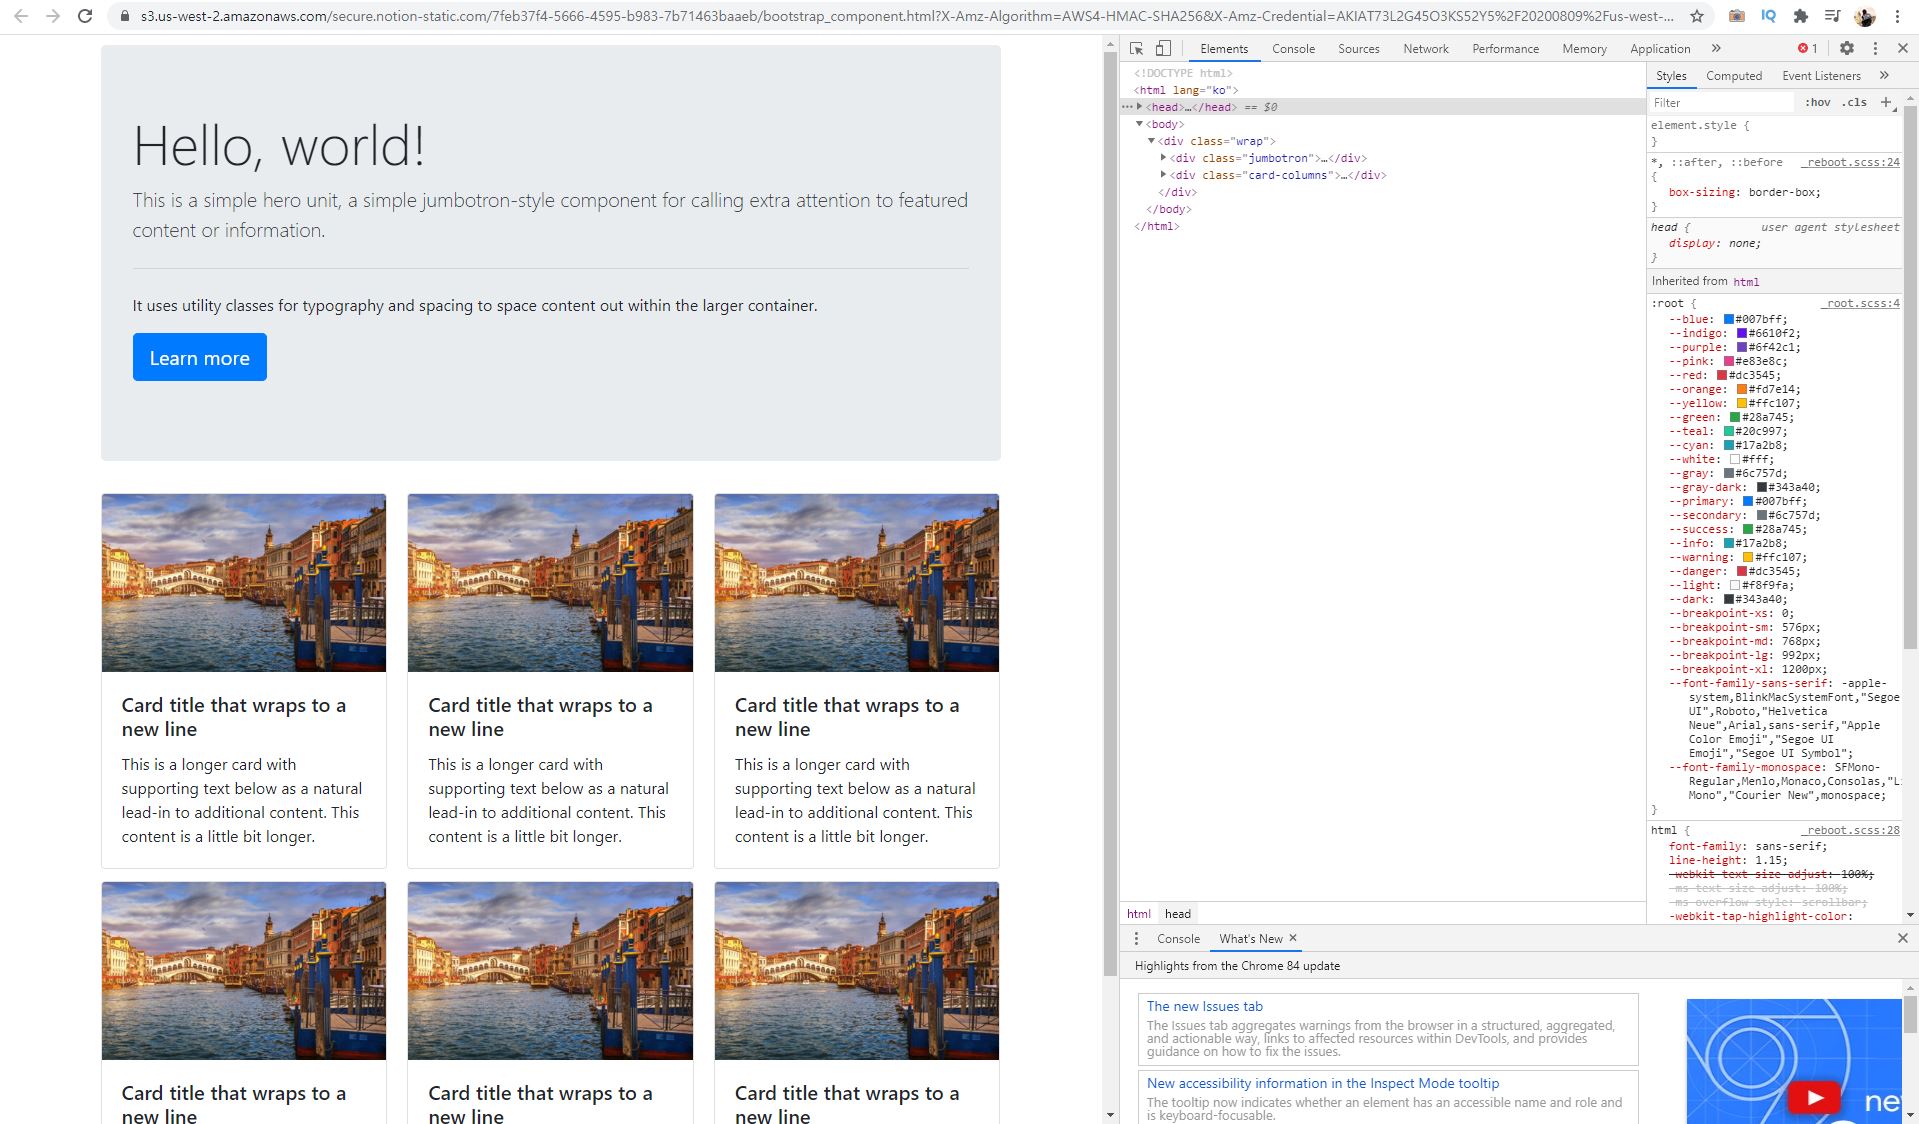
Task: Close the DevTools panel
Action: (x=1903, y=48)
